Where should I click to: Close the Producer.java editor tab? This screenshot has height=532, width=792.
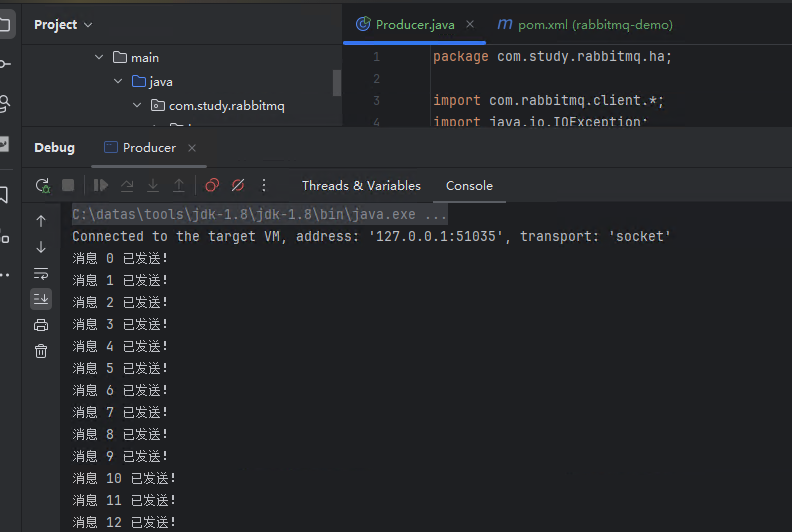(470, 24)
